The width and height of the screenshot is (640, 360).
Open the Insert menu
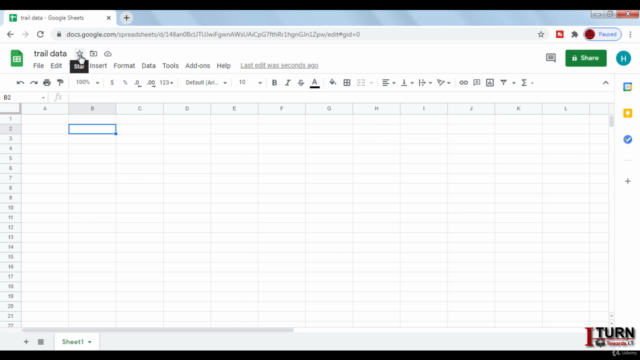(98, 66)
